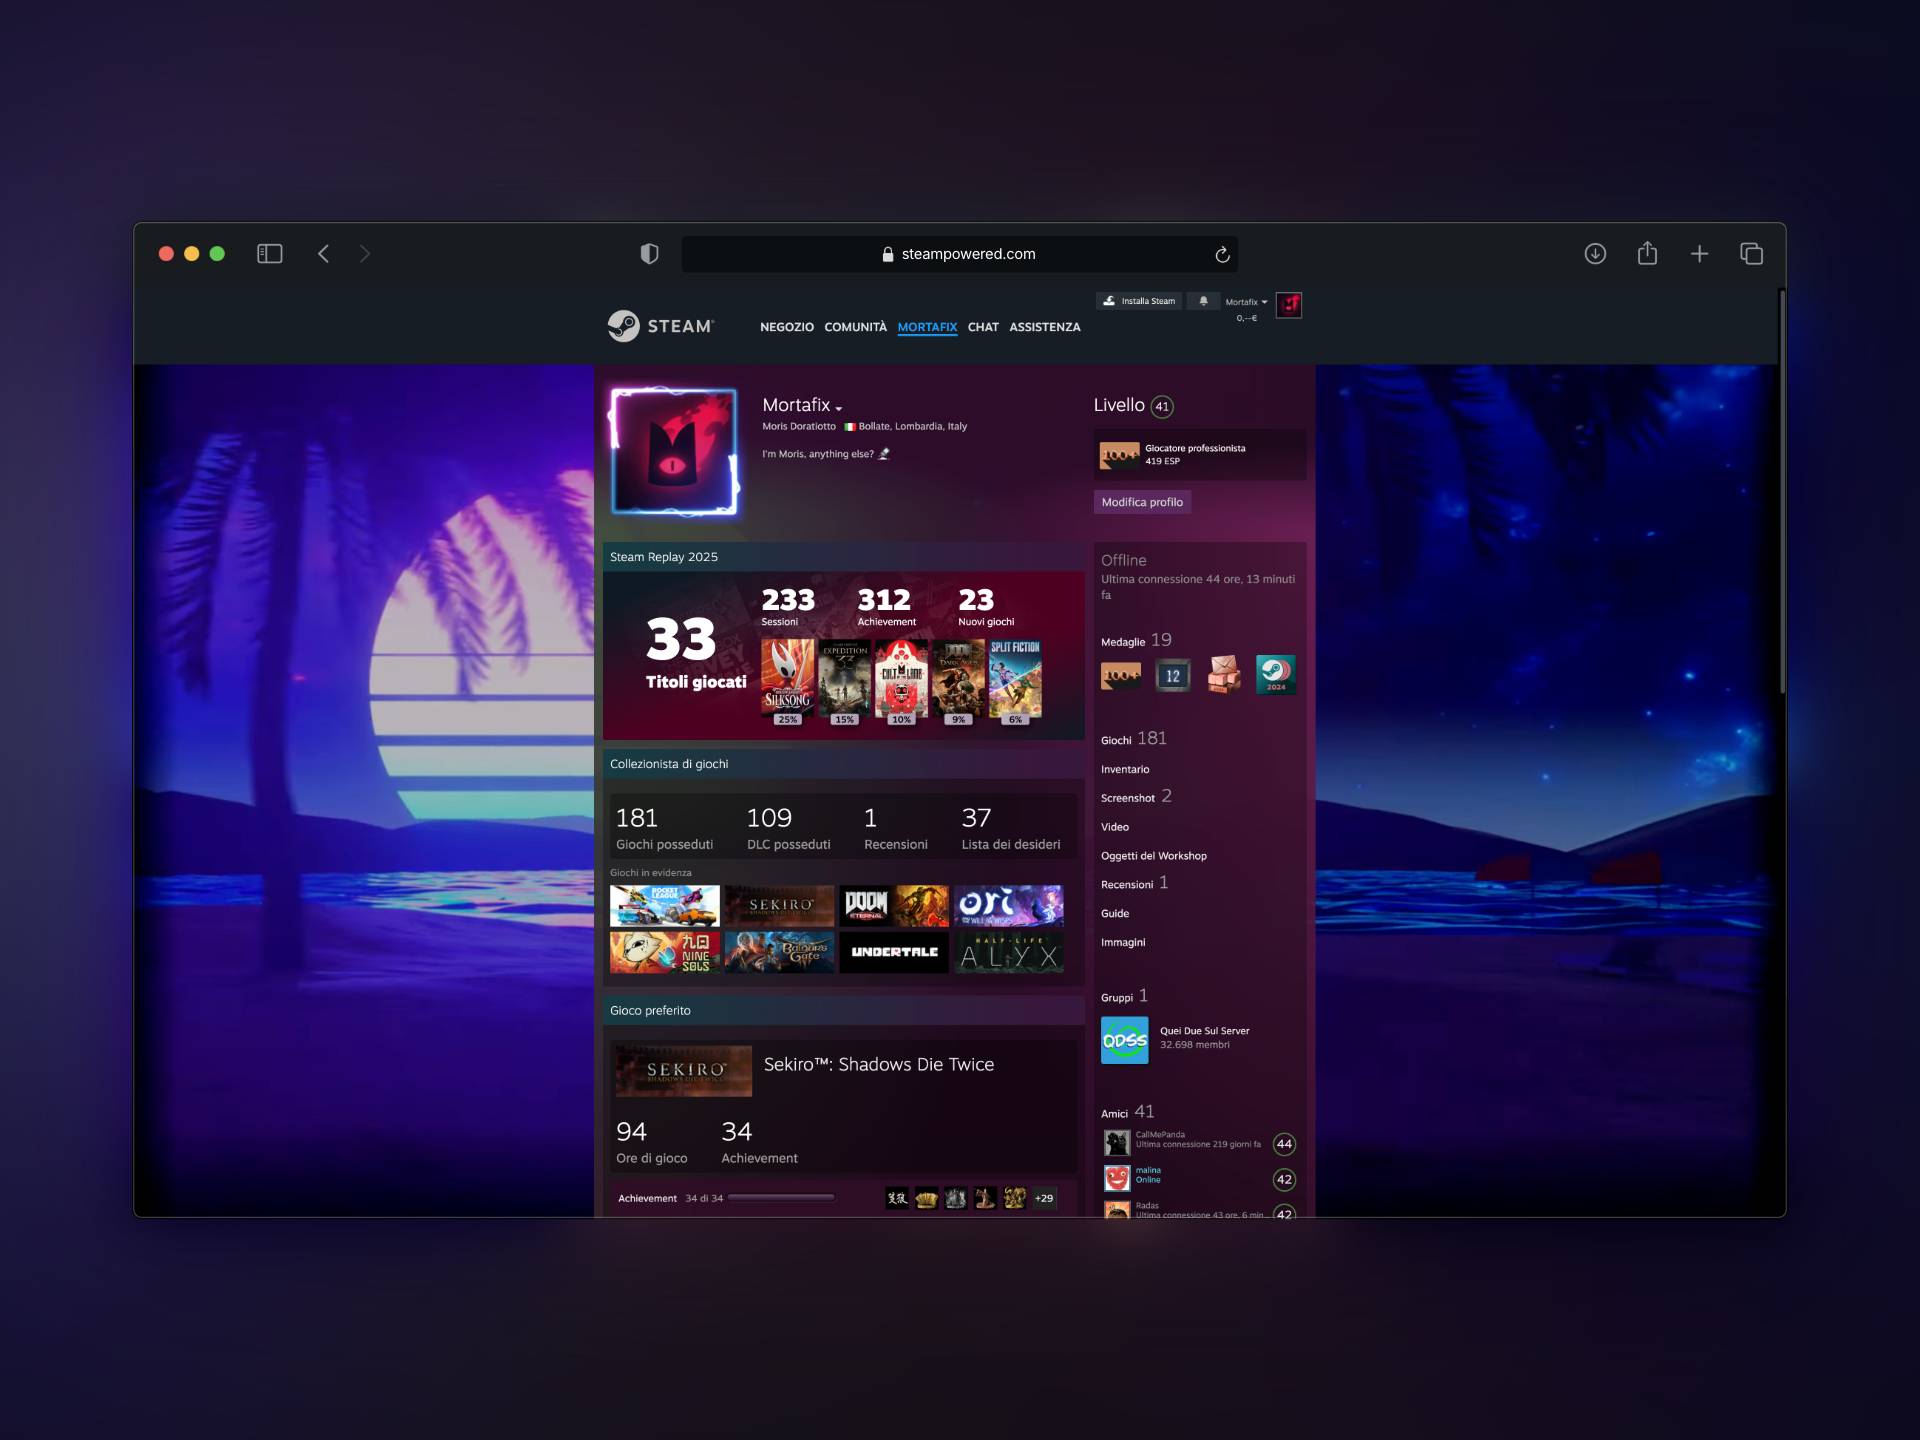Open the Share menu in Safari

point(1647,253)
